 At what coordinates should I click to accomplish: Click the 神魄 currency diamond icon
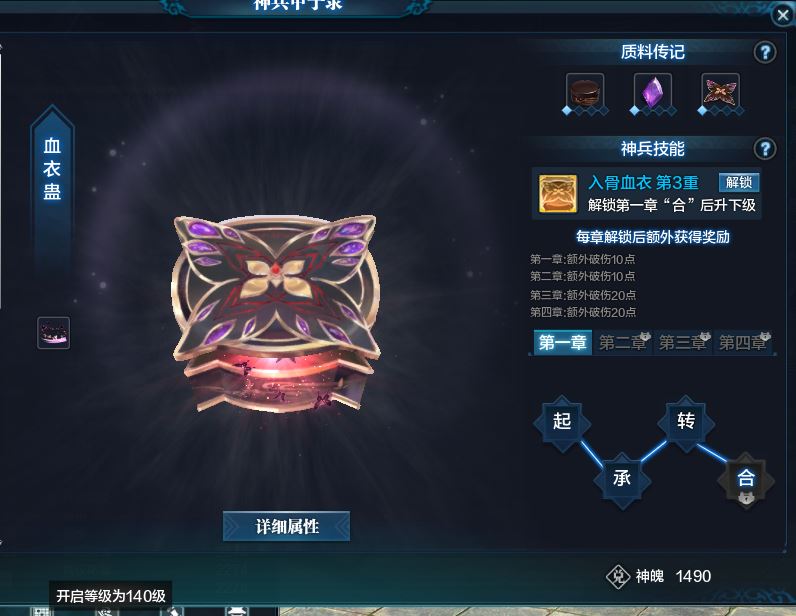coord(618,576)
